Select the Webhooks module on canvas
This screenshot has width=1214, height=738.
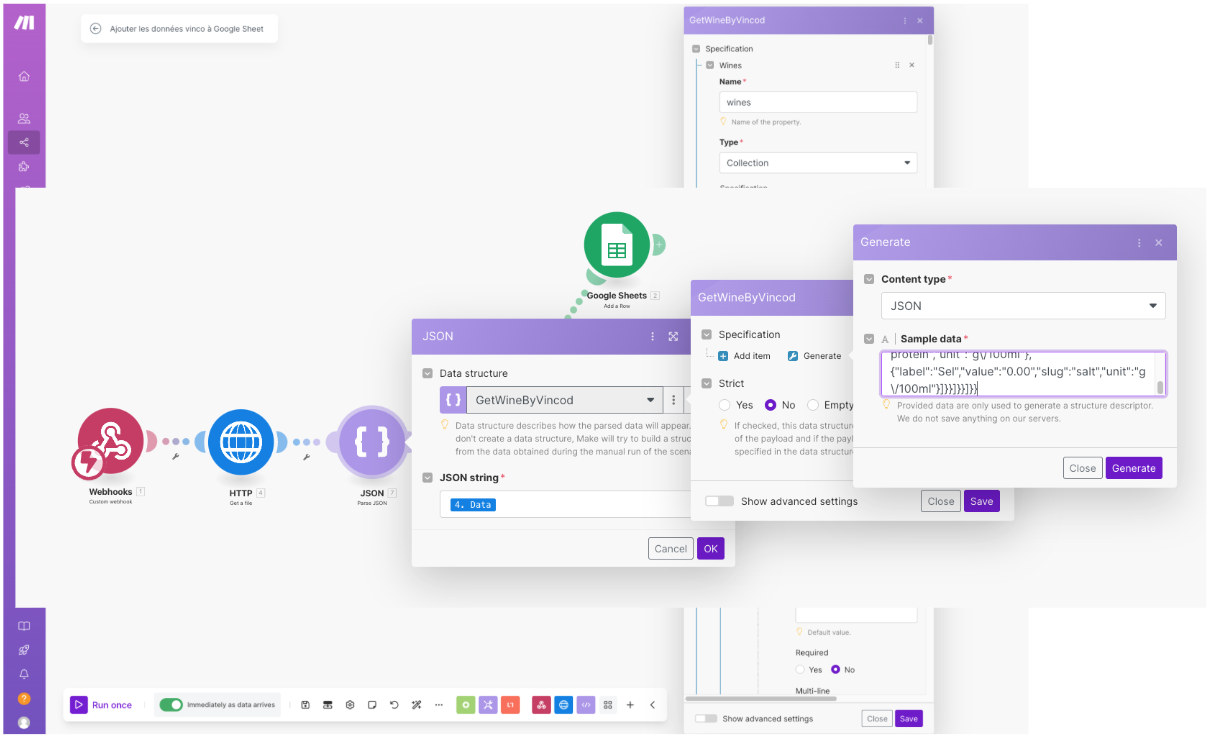pyautogui.click(x=110, y=442)
